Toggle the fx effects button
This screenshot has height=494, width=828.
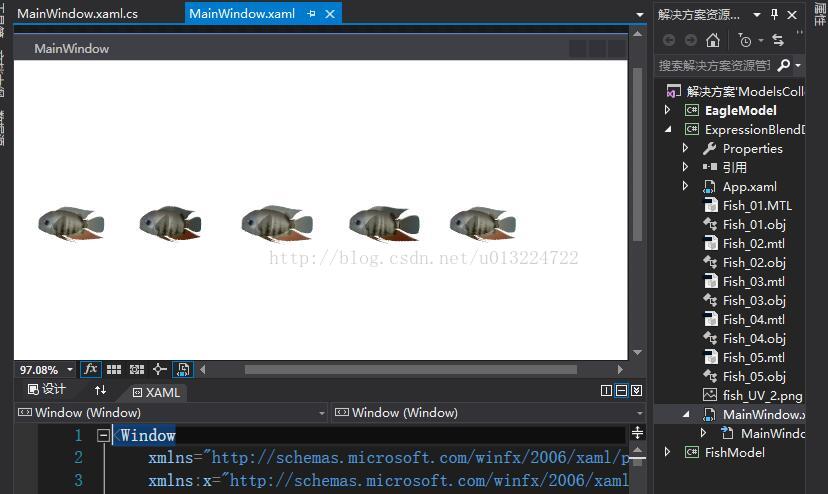pyautogui.click(x=91, y=369)
